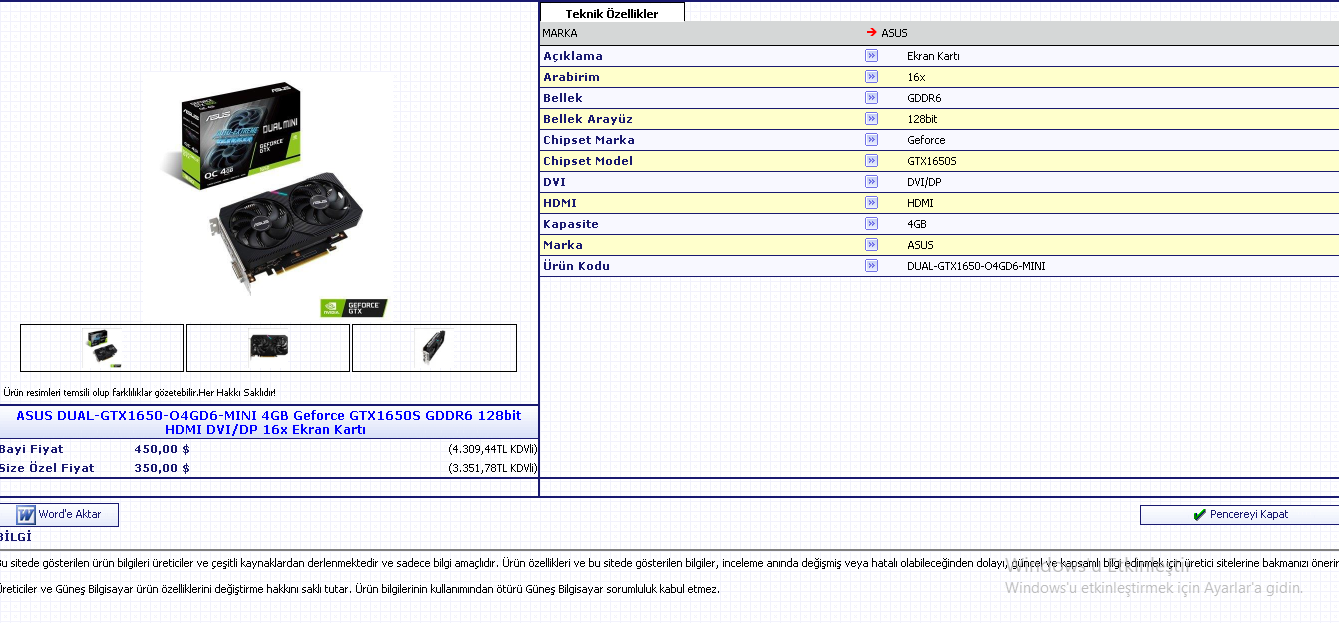
Task: Click the arrow icon in the Bellek Arayüz row
Action: click(871, 119)
